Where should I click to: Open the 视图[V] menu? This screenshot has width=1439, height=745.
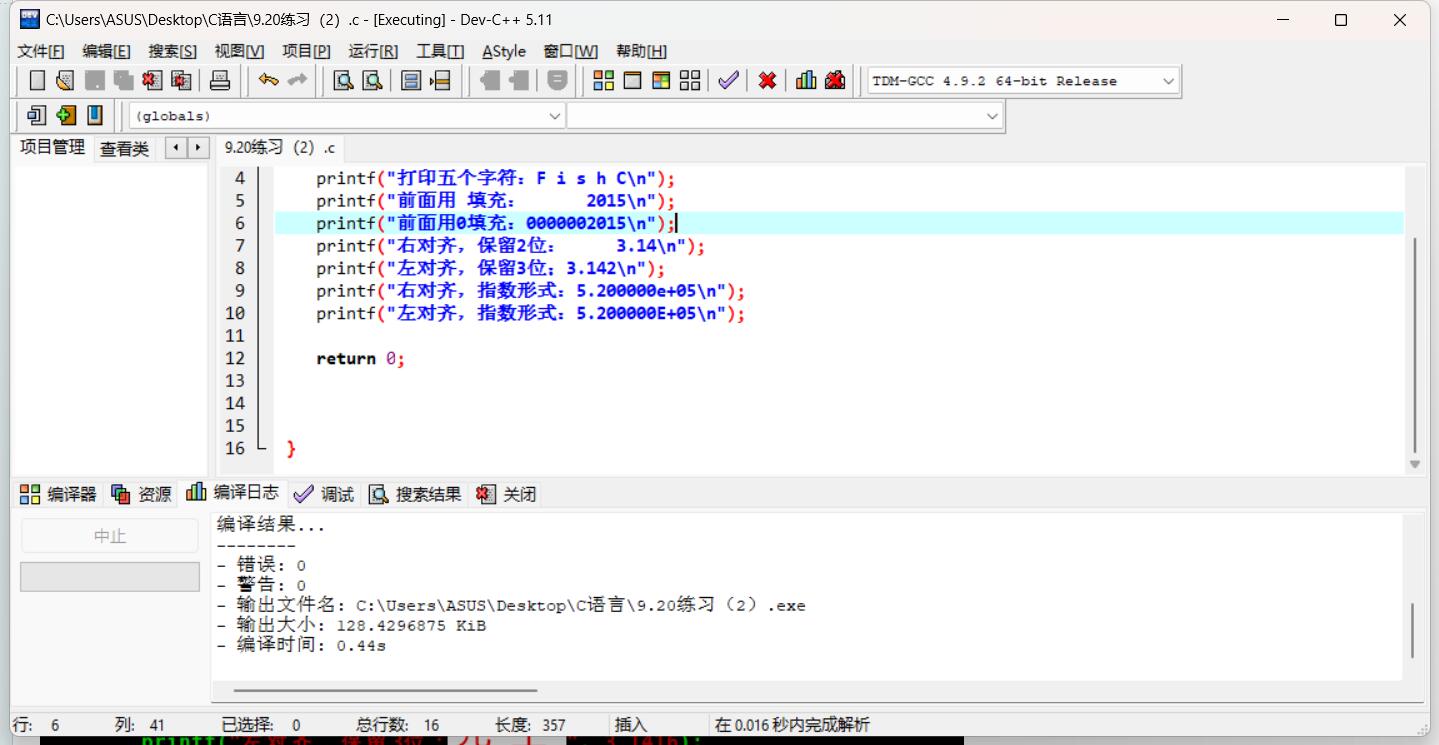pos(240,51)
